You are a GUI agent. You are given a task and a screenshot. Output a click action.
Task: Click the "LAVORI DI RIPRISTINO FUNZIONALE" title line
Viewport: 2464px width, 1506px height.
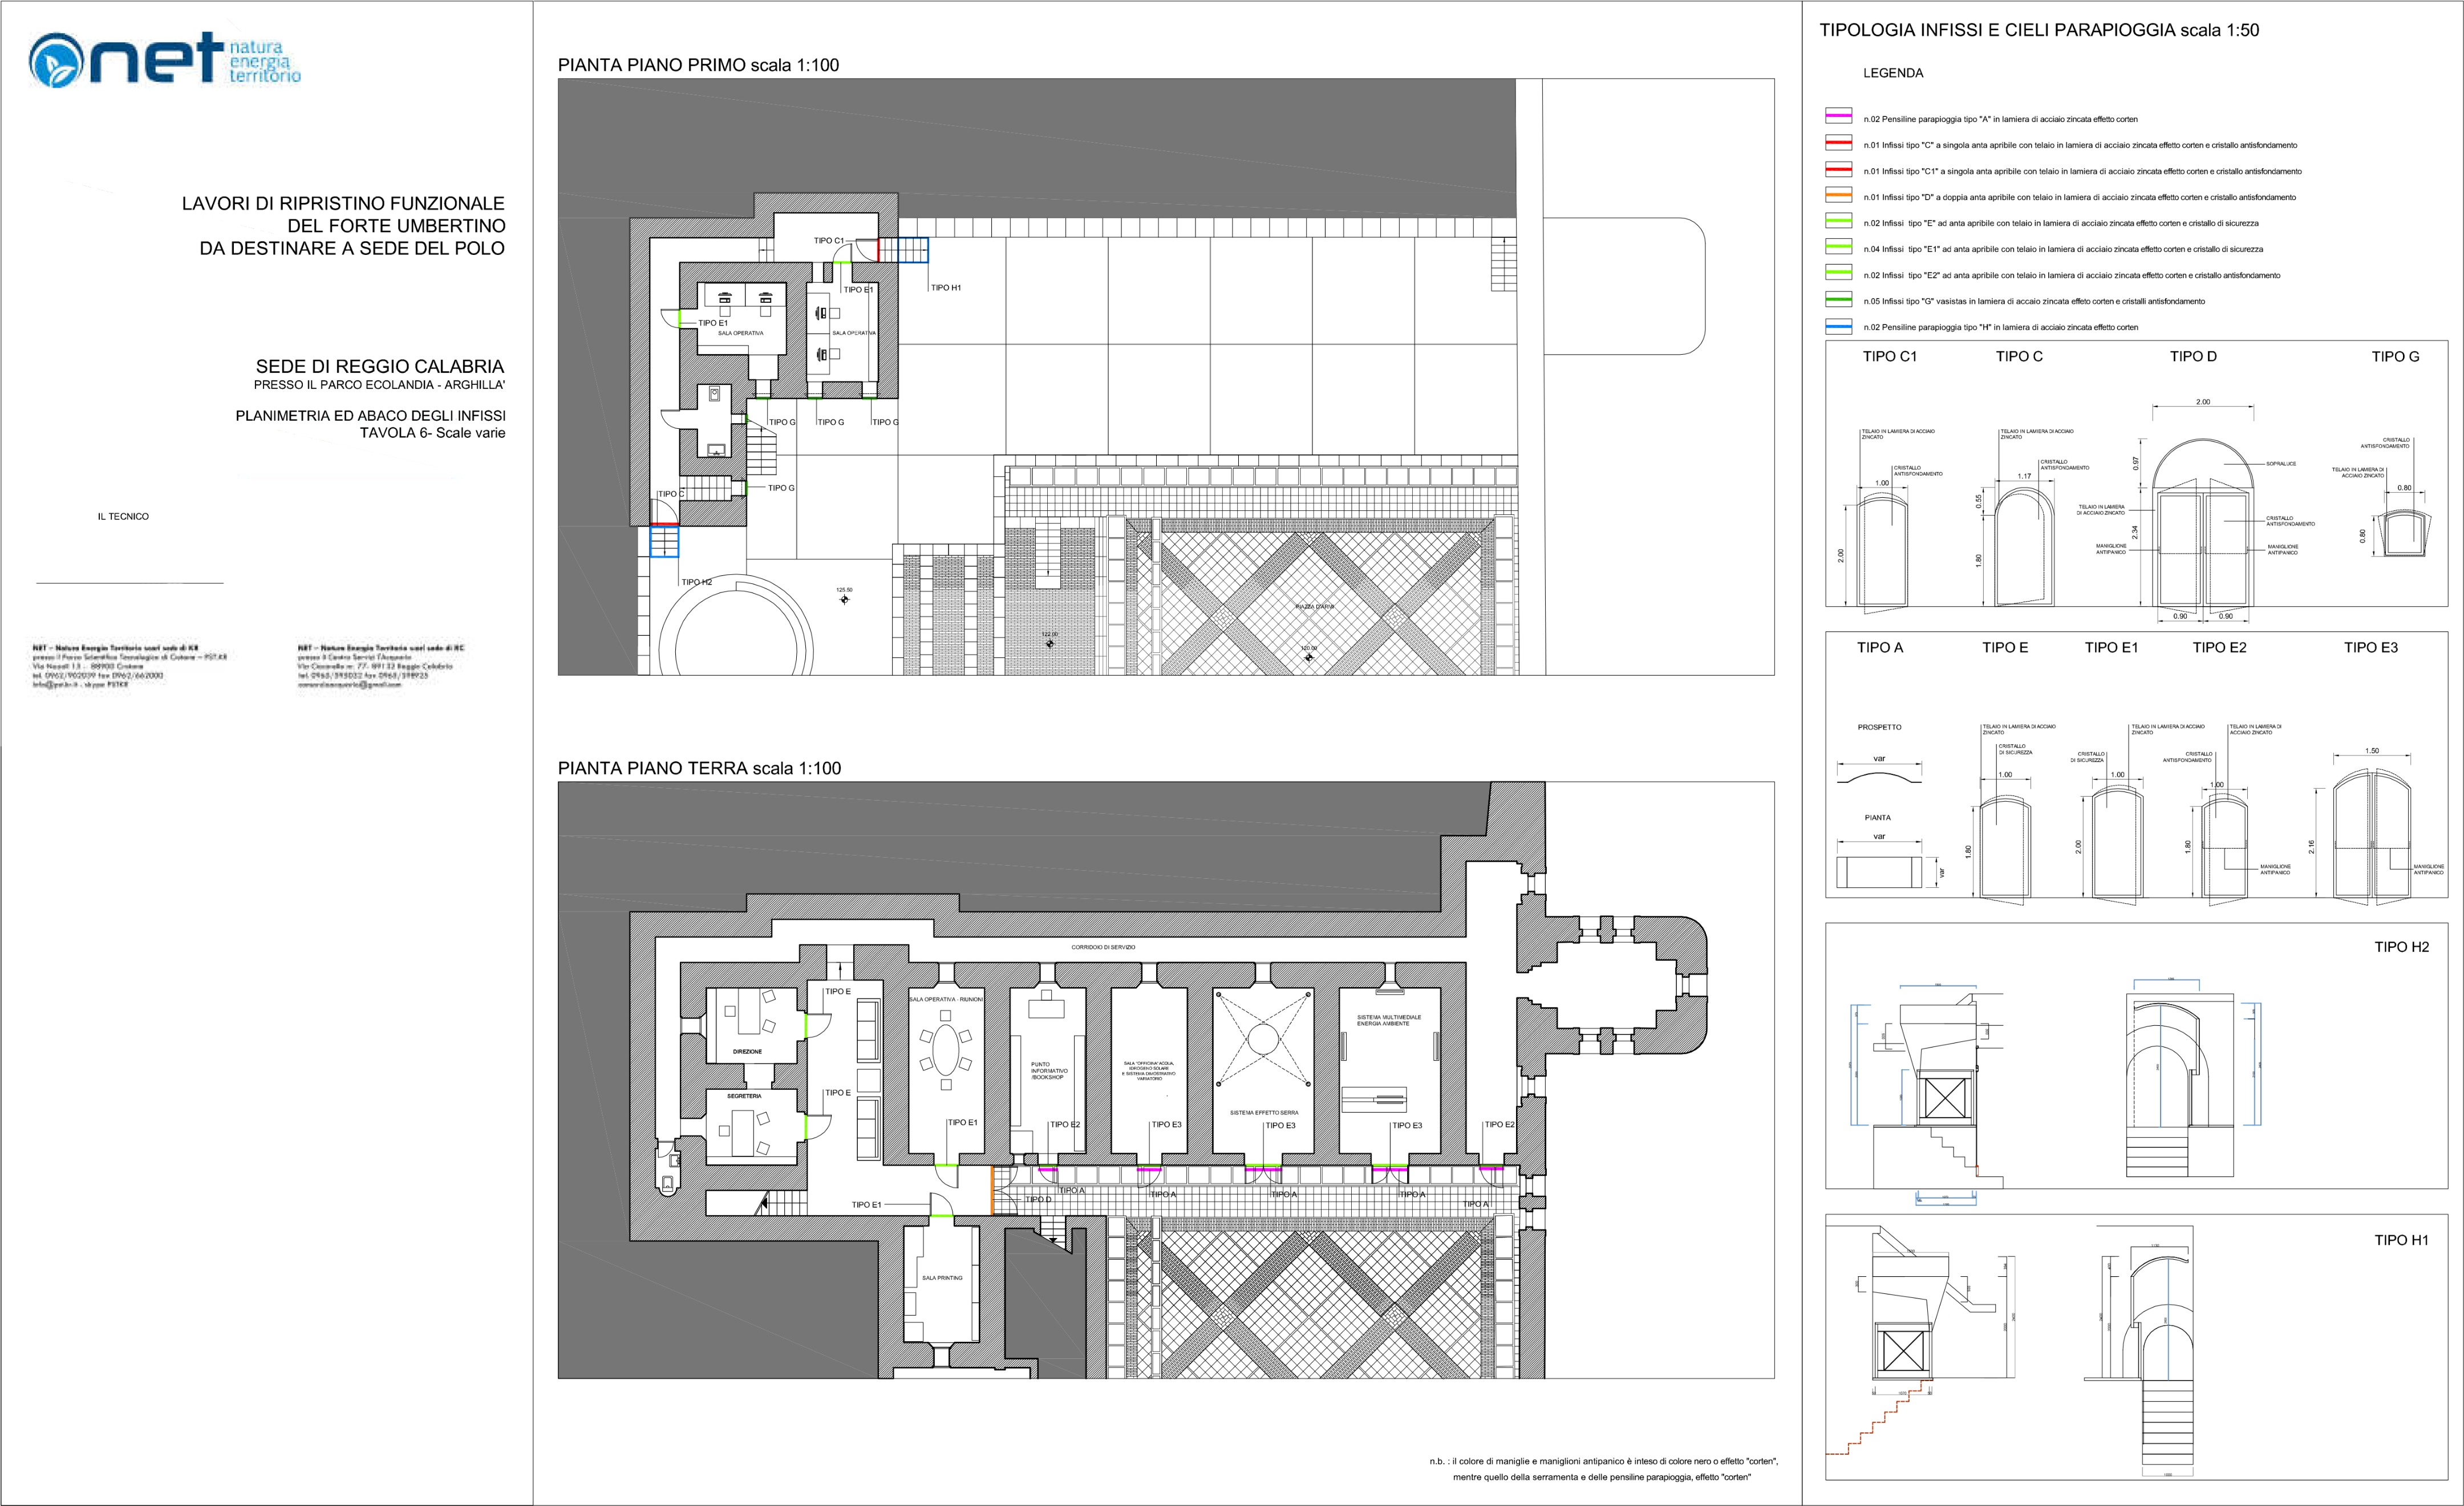click(x=343, y=204)
